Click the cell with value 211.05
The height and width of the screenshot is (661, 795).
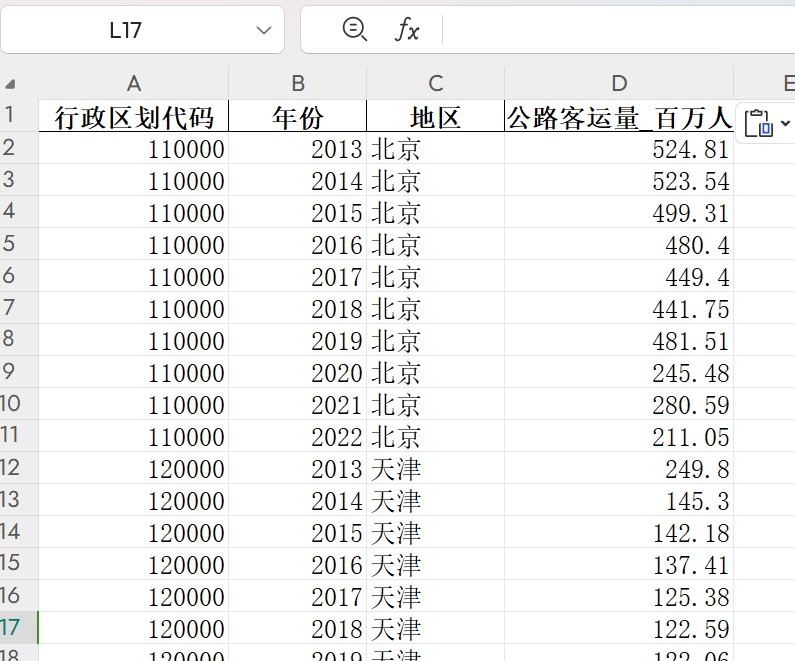pos(619,436)
